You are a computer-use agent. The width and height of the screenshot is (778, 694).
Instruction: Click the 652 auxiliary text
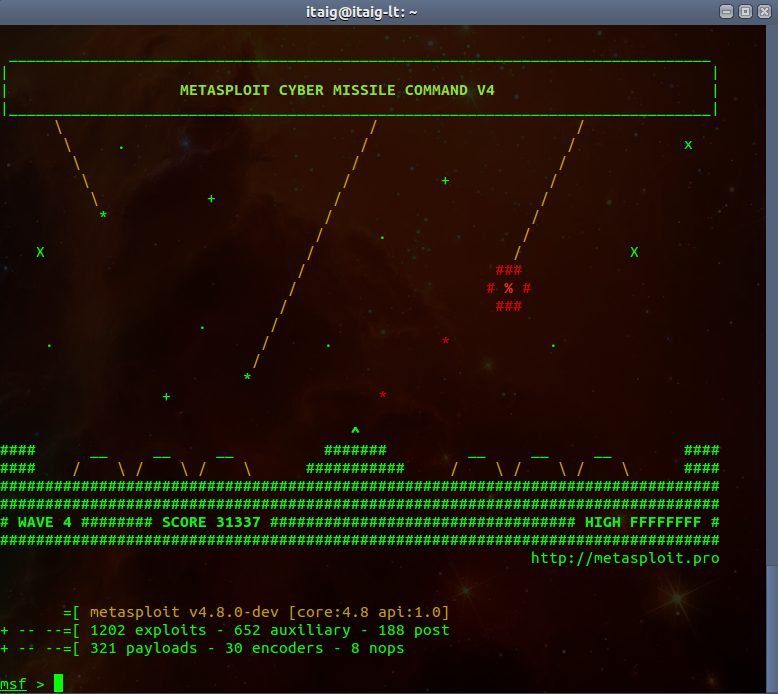[x=292, y=631]
